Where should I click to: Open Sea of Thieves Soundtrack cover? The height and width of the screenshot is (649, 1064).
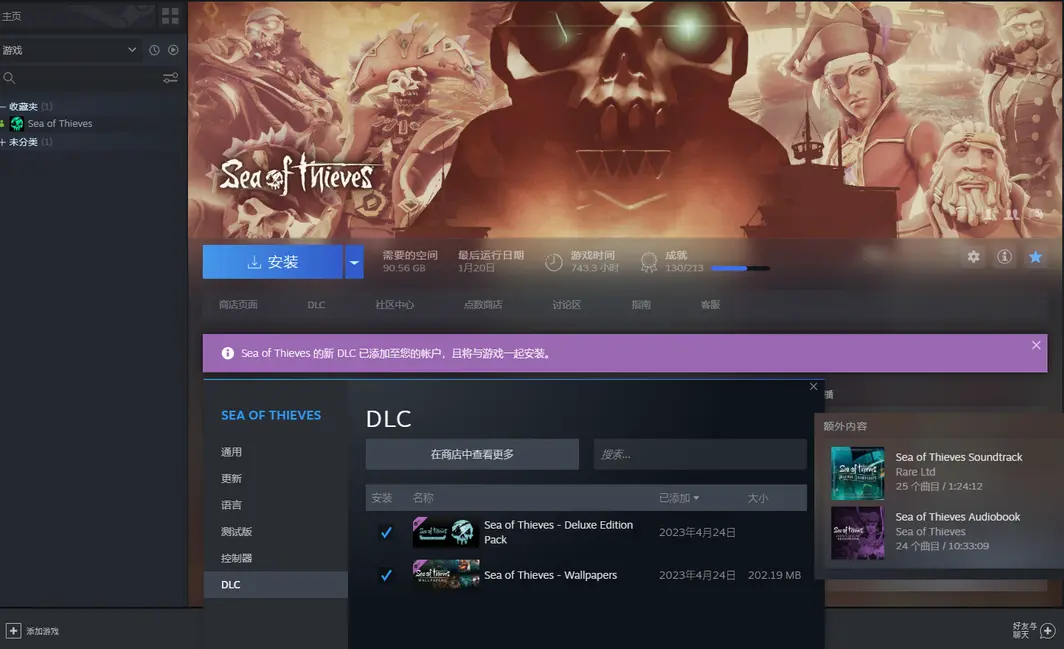(858, 473)
